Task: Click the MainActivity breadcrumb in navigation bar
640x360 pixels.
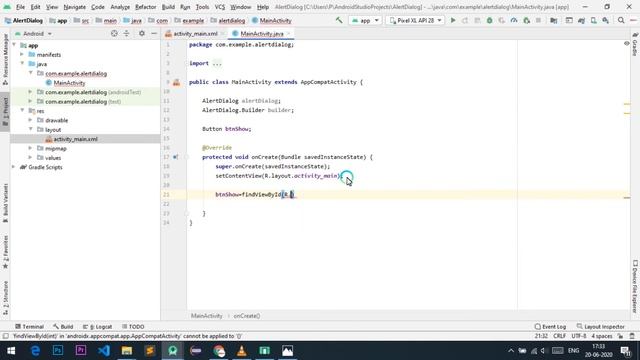Action: (x=272, y=20)
